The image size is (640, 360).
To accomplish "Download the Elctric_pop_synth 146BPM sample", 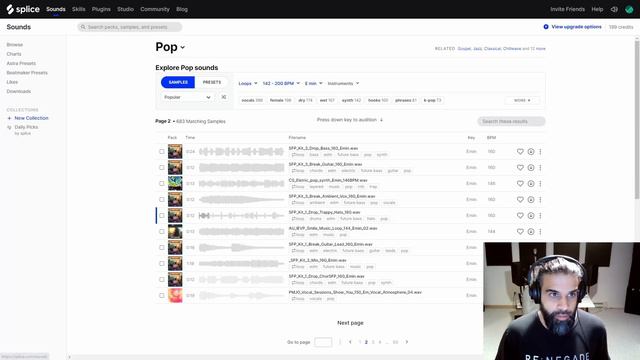I will (531, 183).
